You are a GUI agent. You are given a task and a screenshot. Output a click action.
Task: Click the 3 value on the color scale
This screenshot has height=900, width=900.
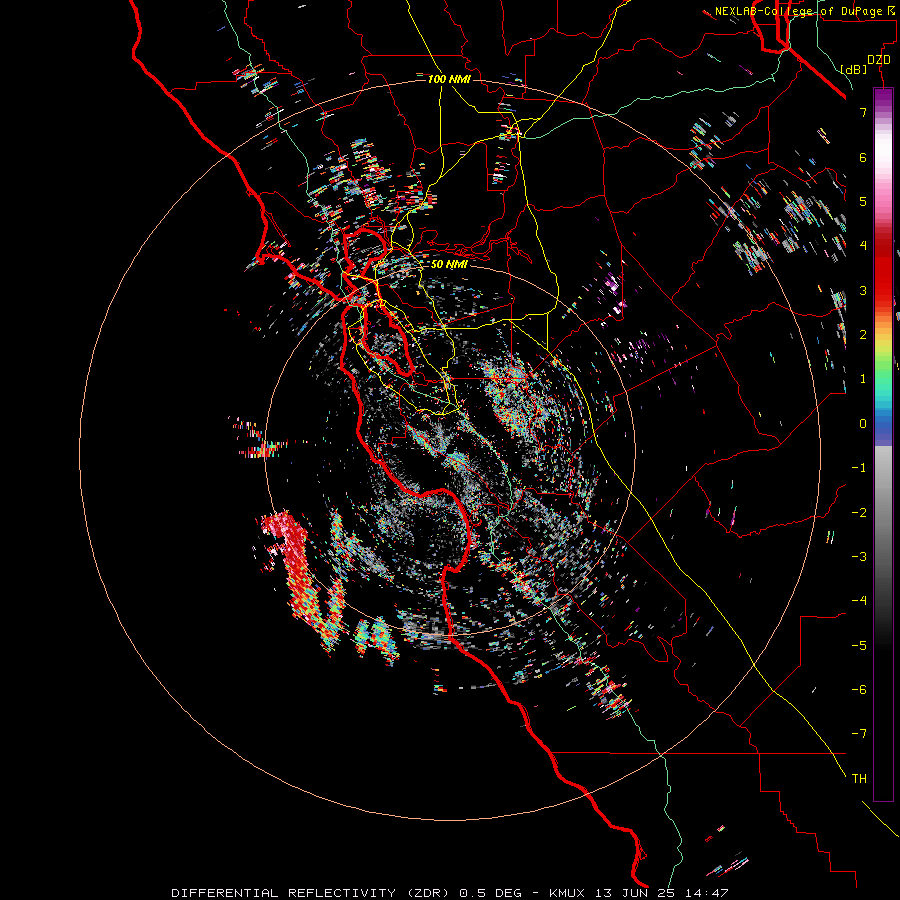[x=863, y=290]
